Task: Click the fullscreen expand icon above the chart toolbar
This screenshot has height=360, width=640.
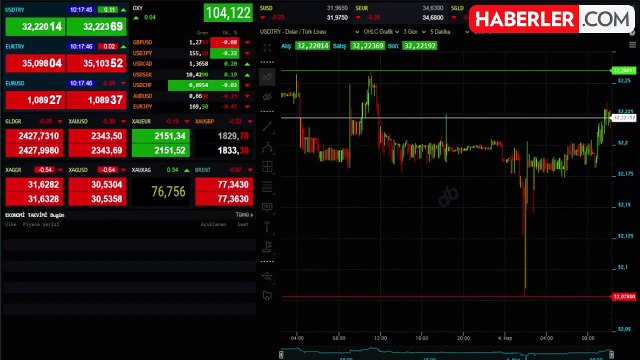Action: [x=267, y=48]
